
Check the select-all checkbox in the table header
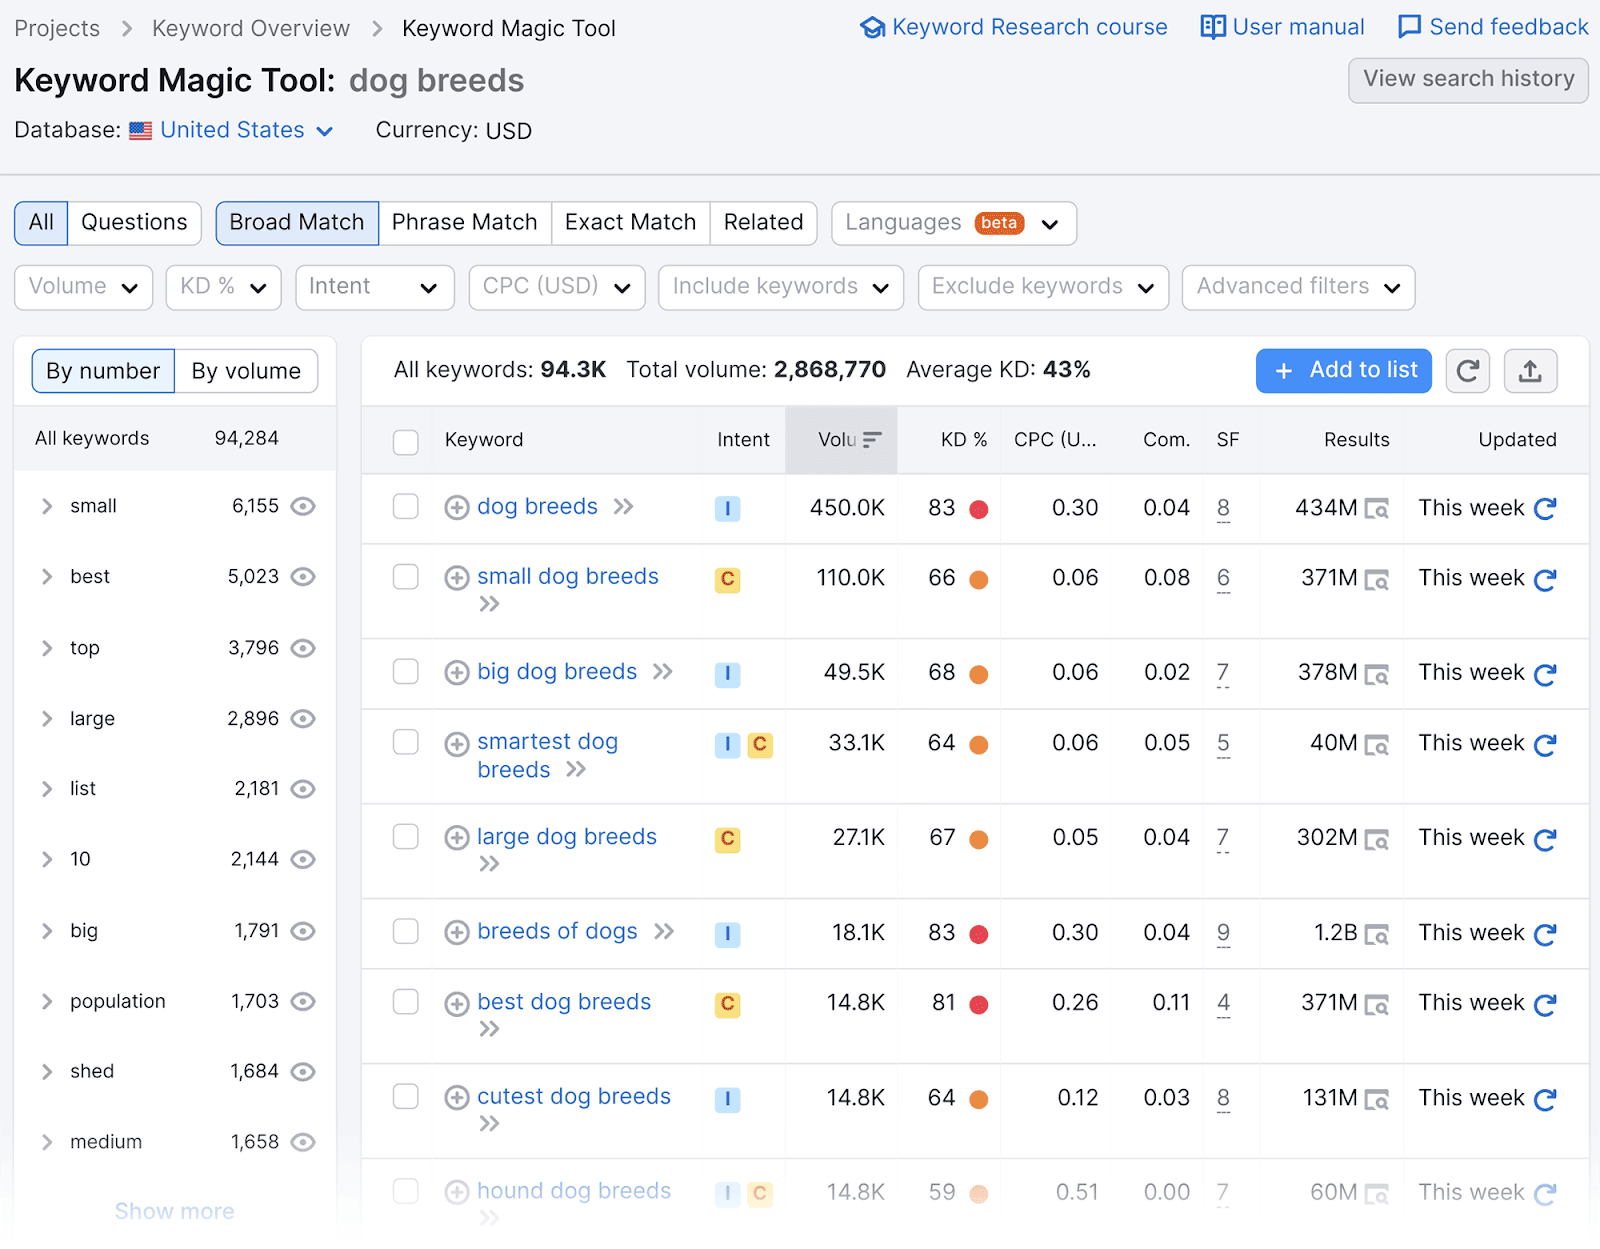click(406, 440)
